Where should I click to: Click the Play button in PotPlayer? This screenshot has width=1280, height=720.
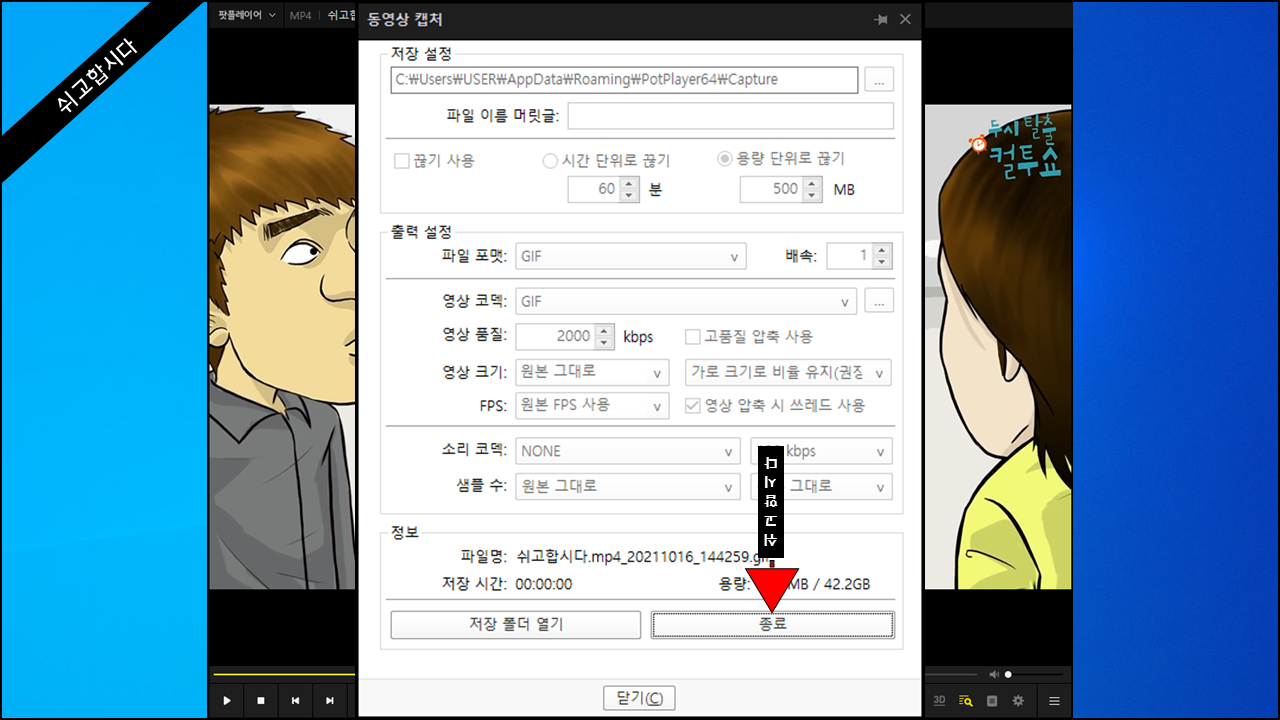point(227,701)
